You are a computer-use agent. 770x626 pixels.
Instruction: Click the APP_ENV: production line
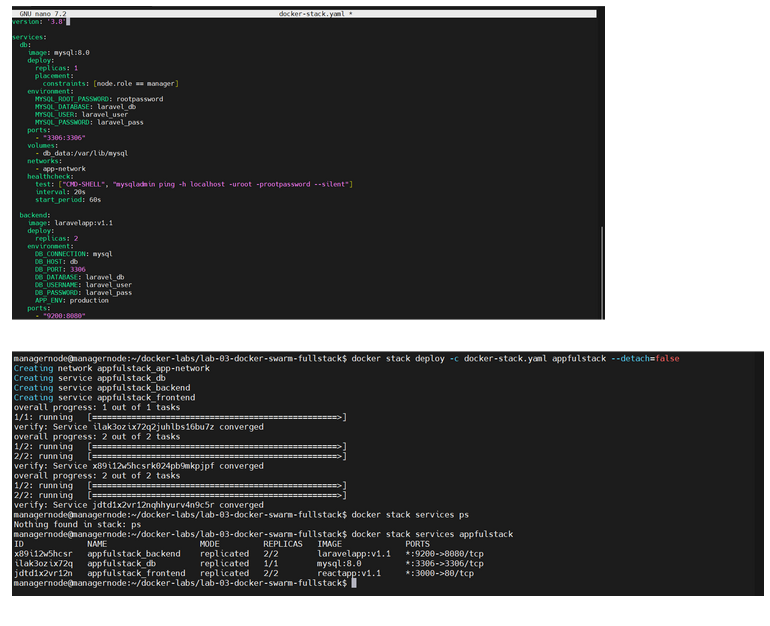click(x=71, y=300)
